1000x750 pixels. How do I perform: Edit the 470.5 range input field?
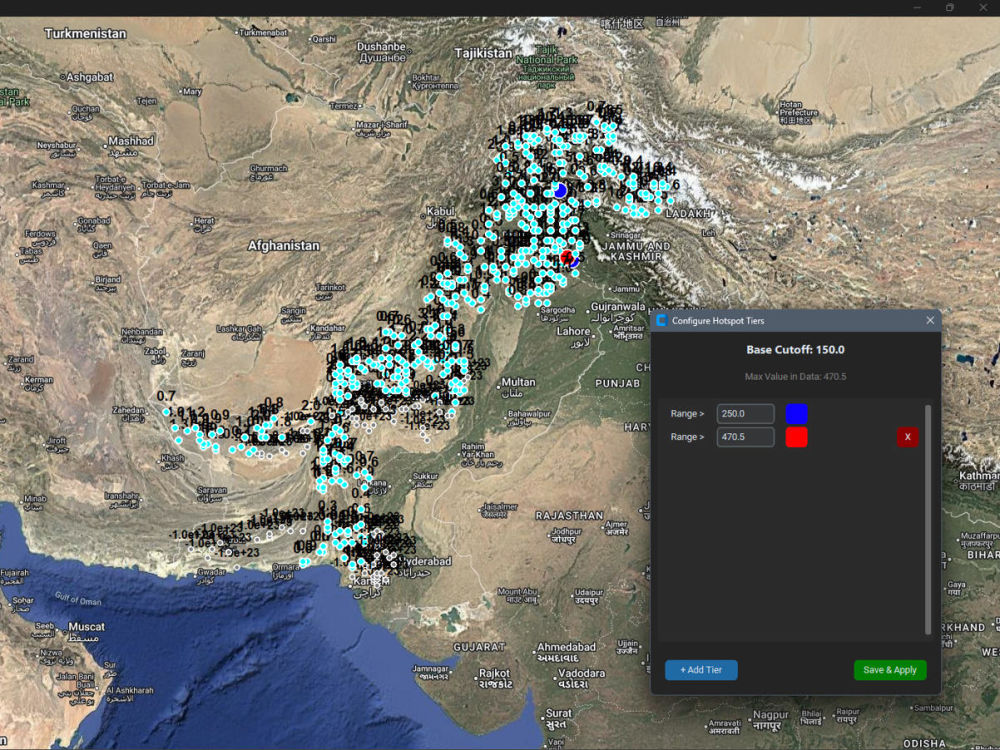click(x=746, y=437)
